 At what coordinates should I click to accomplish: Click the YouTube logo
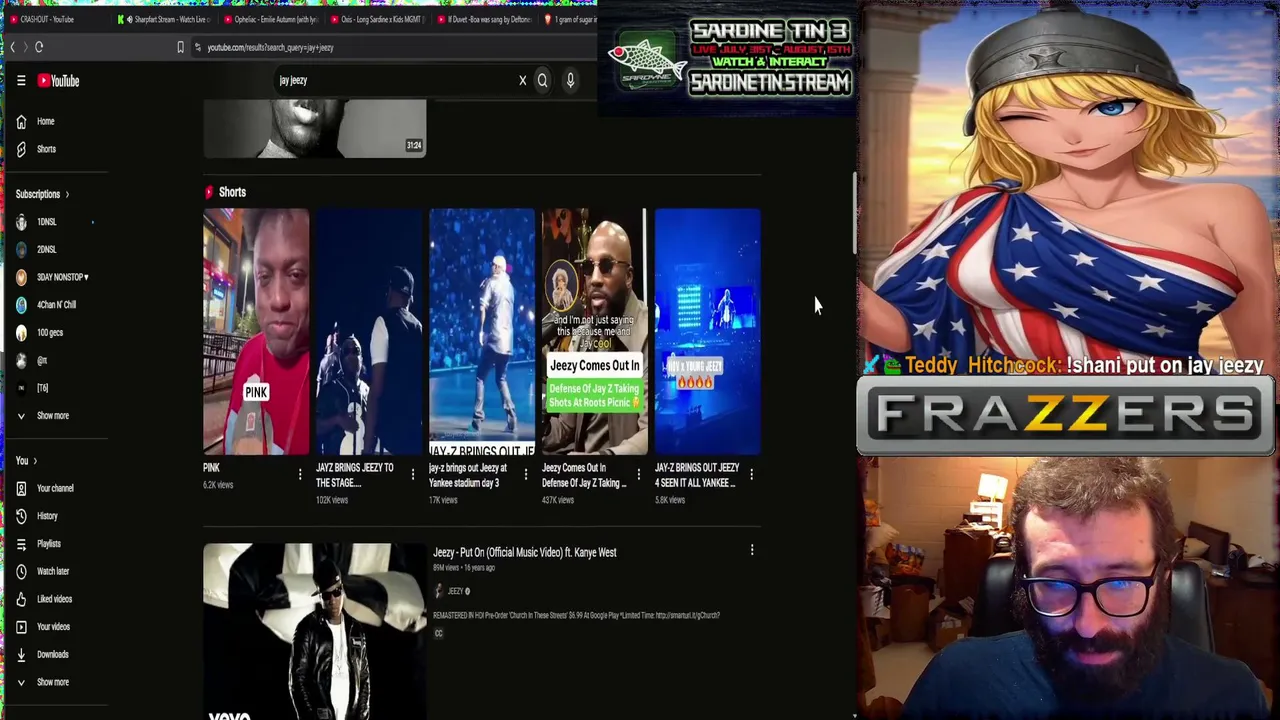click(x=59, y=81)
